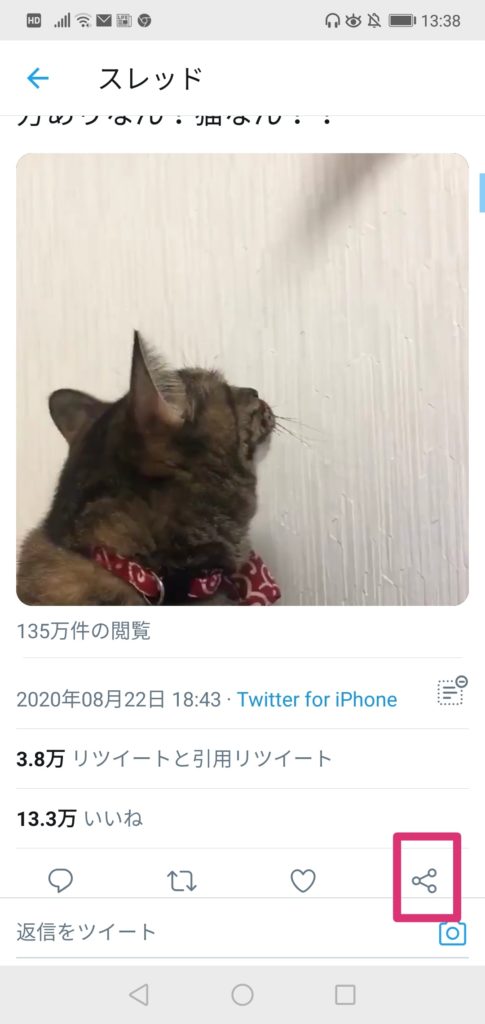
Task: Open the camera icon in reply bar
Action: tap(452, 933)
